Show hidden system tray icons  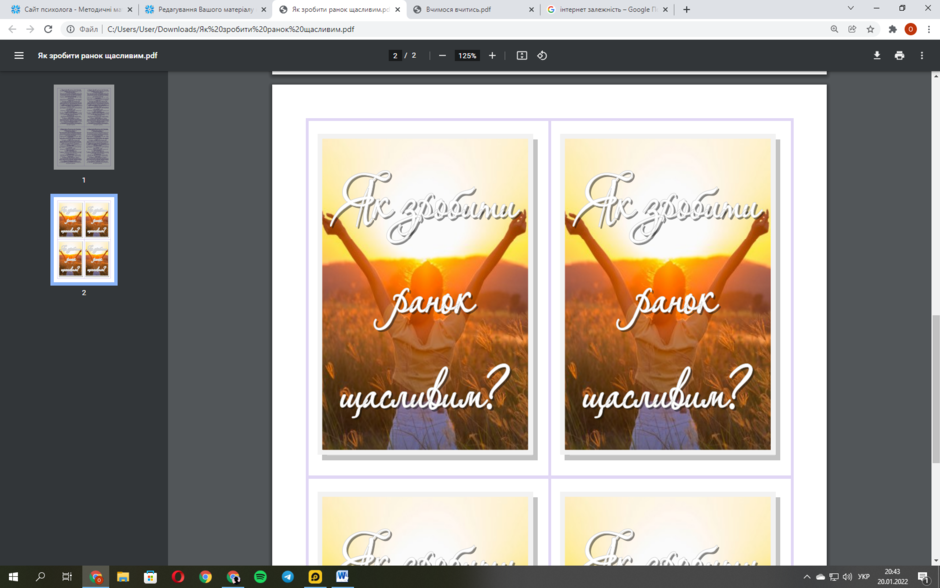pyautogui.click(x=807, y=577)
